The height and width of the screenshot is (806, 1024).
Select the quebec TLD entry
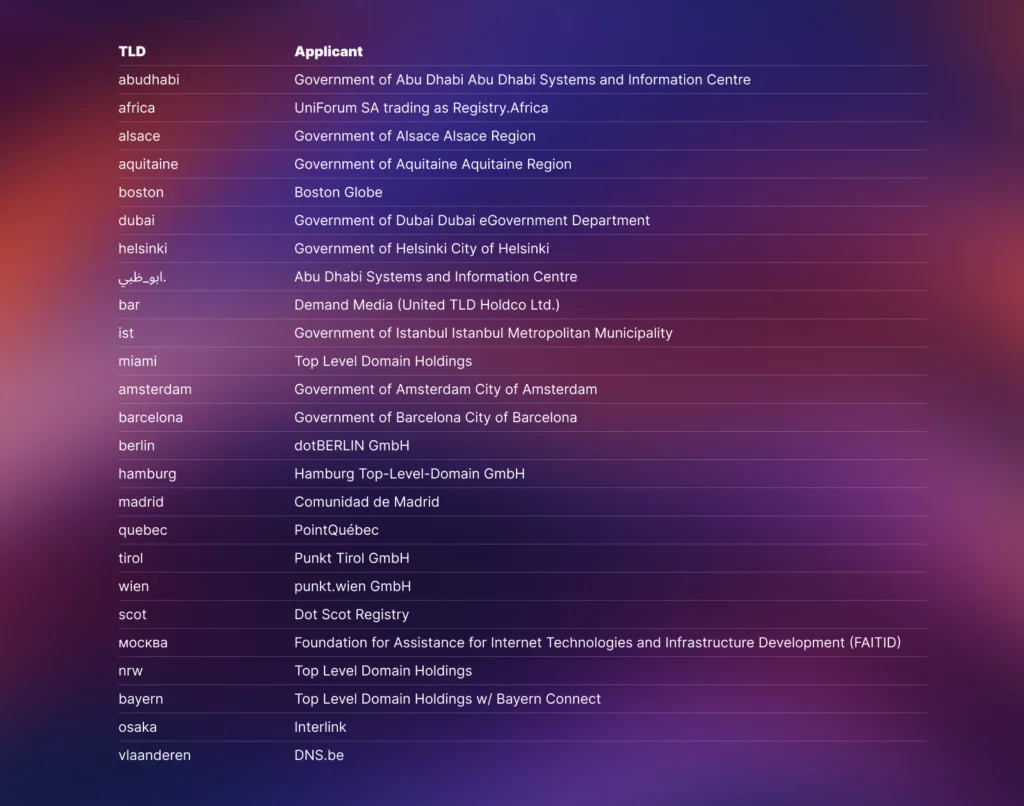click(143, 530)
